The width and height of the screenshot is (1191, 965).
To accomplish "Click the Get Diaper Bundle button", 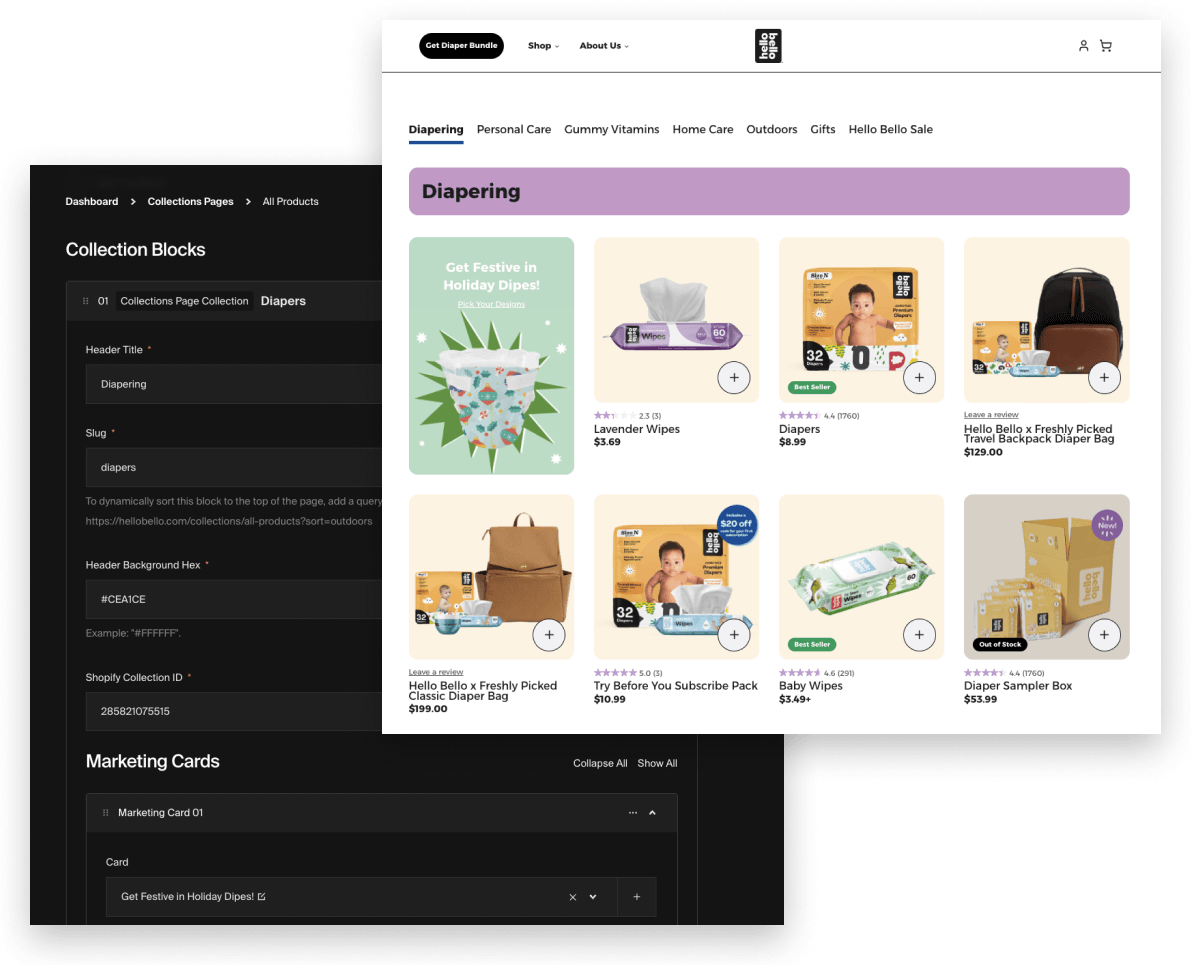I will tap(461, 46).
